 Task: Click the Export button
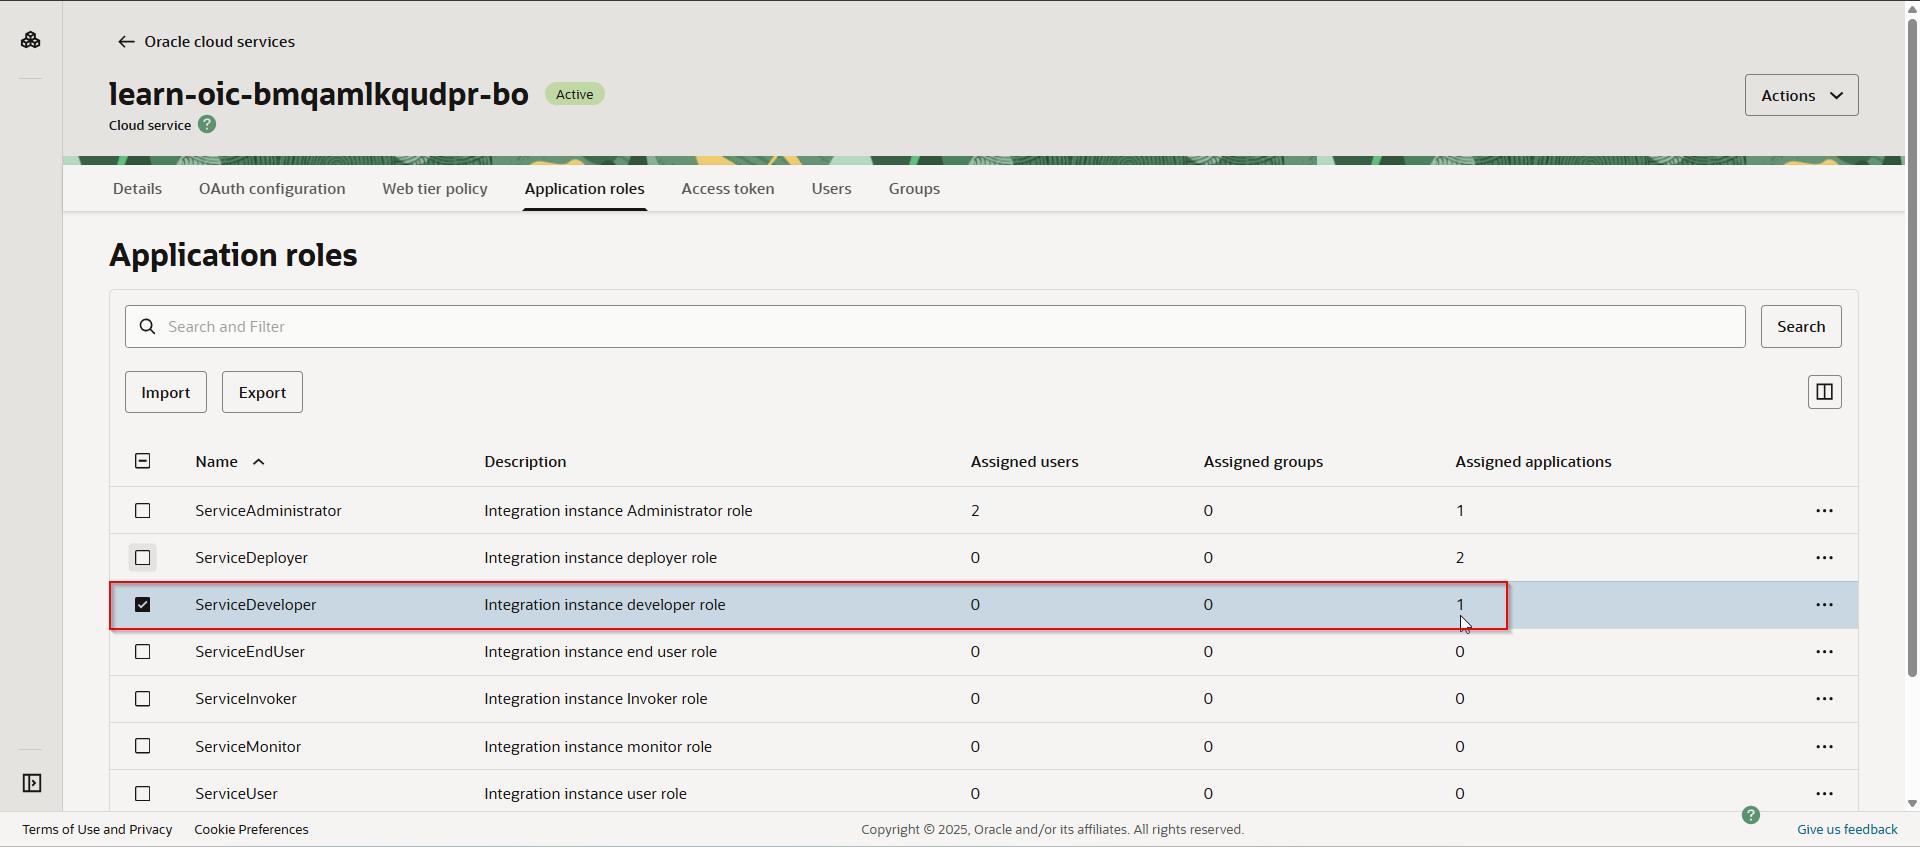tap(262, 393)
